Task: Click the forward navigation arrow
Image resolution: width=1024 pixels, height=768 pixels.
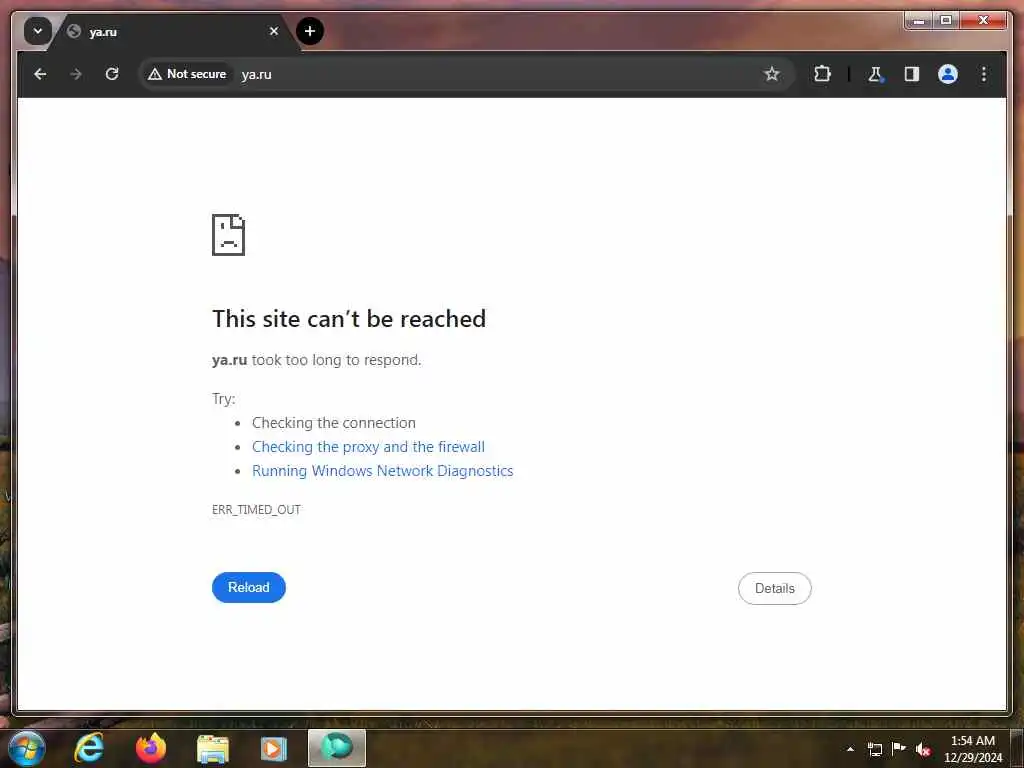Action: pos(76,74)
